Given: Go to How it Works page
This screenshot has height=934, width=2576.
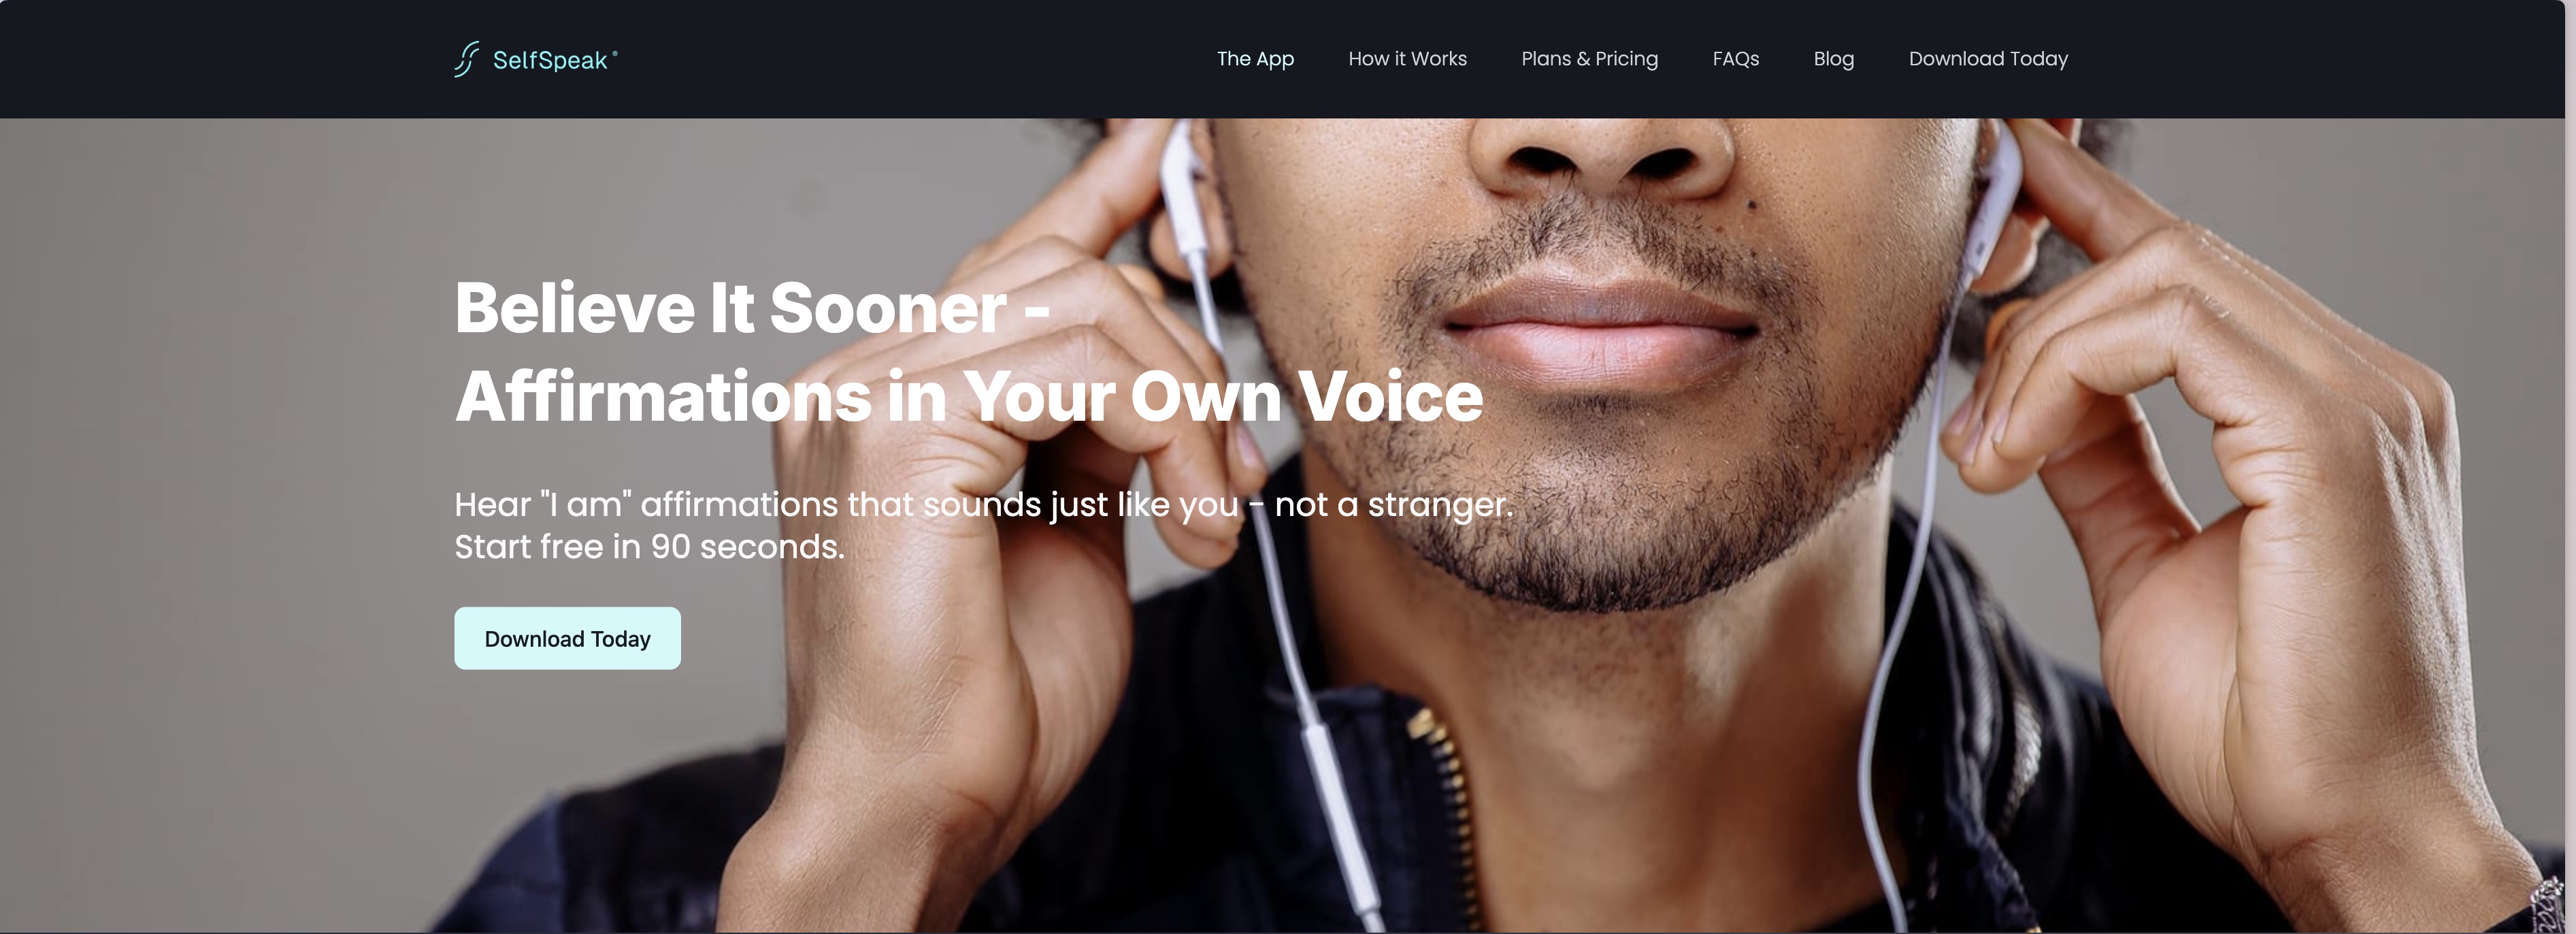Looking at the screenshot, I should (1407, 59).
